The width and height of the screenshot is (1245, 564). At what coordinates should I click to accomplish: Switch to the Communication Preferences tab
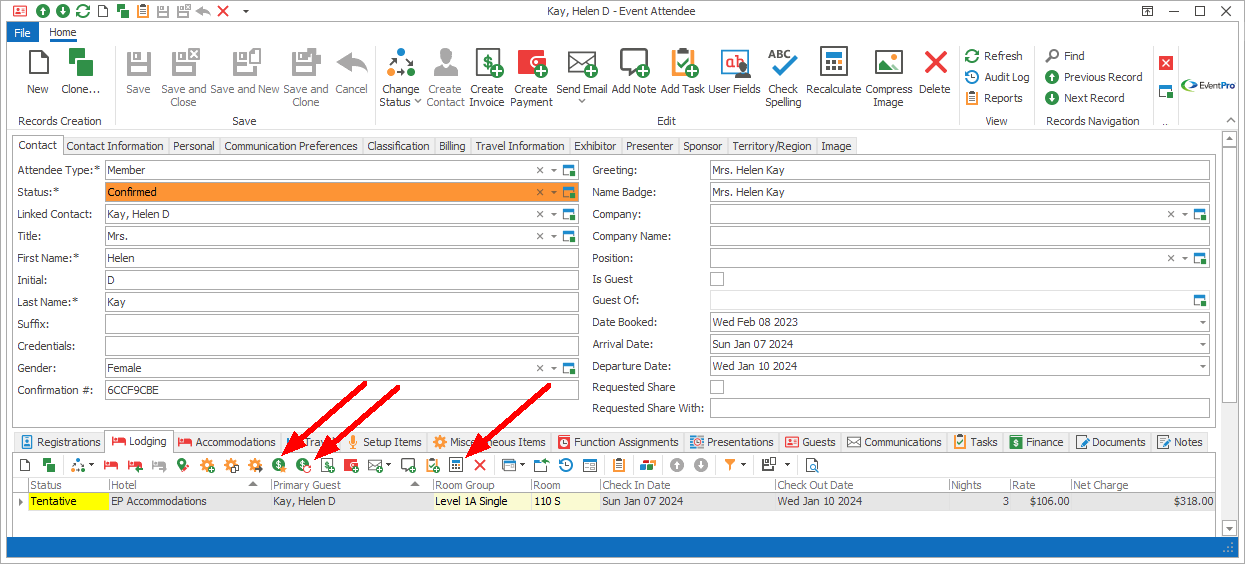(290, 146)
